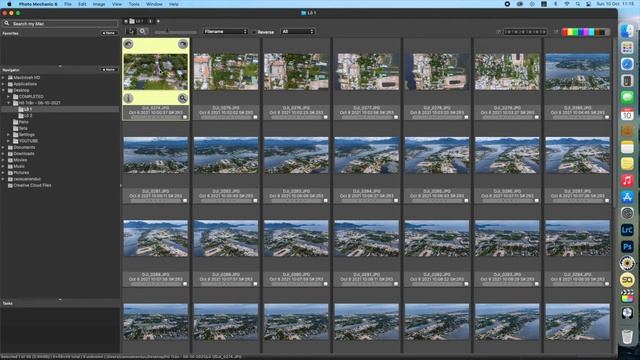This screenshot has height=360, width=640.
Task: Rotate the selected DJI_0274 thumbnail clockwise
Action: point(183,44)
